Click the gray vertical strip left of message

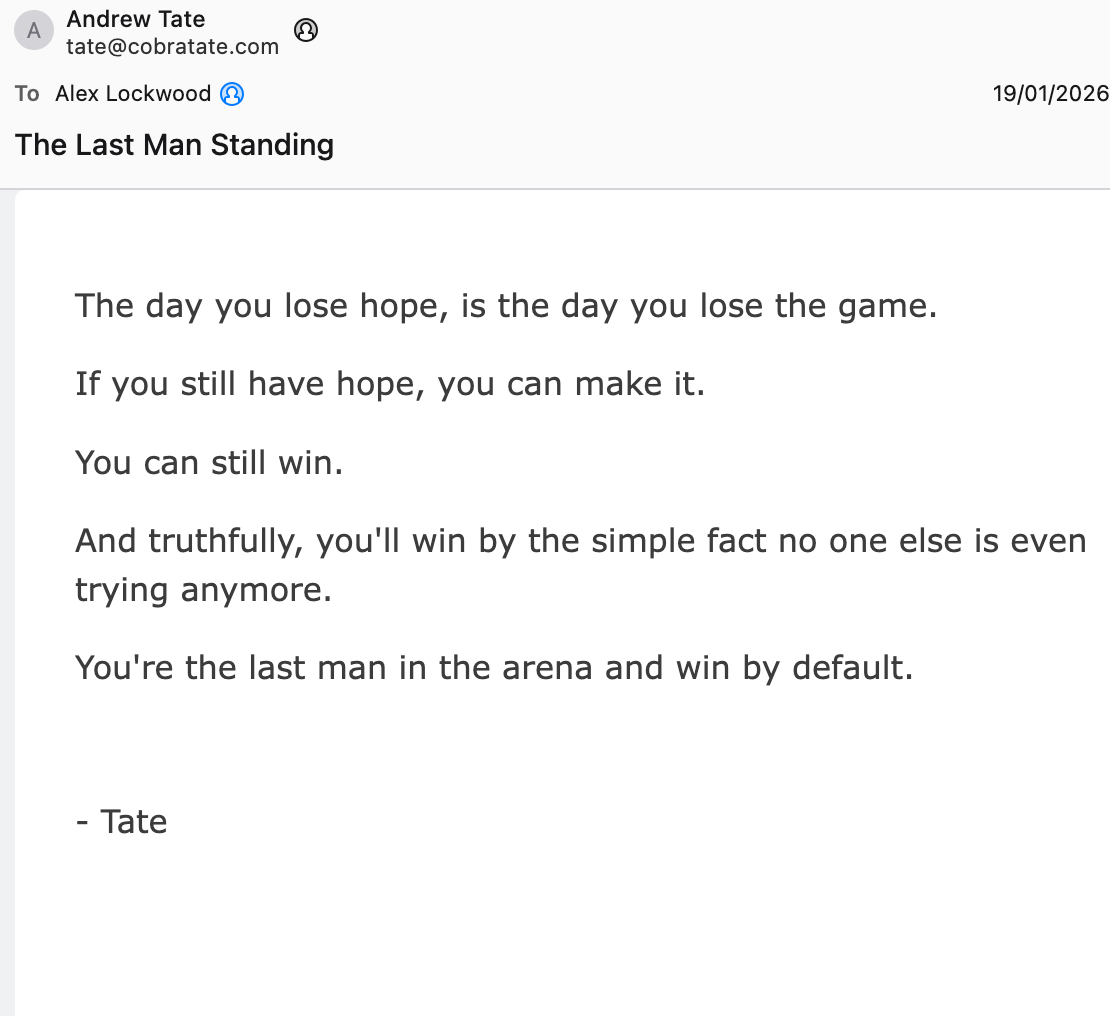[8, 600]
